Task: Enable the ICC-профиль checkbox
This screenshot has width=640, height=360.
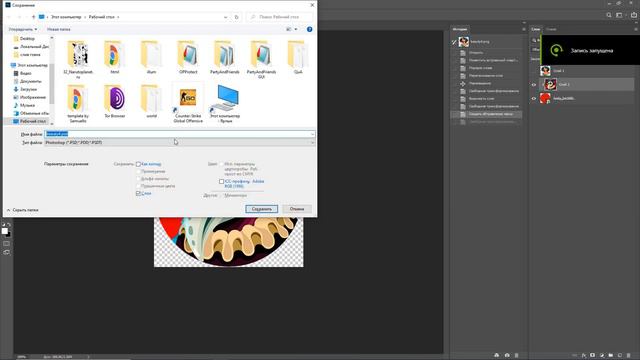Action: coord(222,181)
